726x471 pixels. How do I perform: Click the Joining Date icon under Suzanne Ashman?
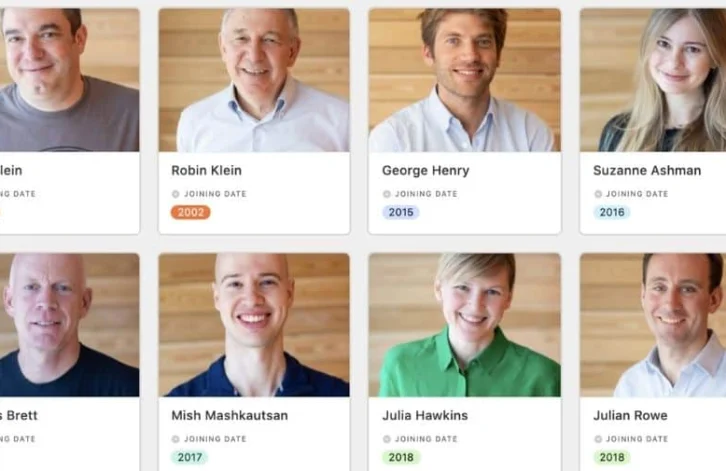click(598, 194)
